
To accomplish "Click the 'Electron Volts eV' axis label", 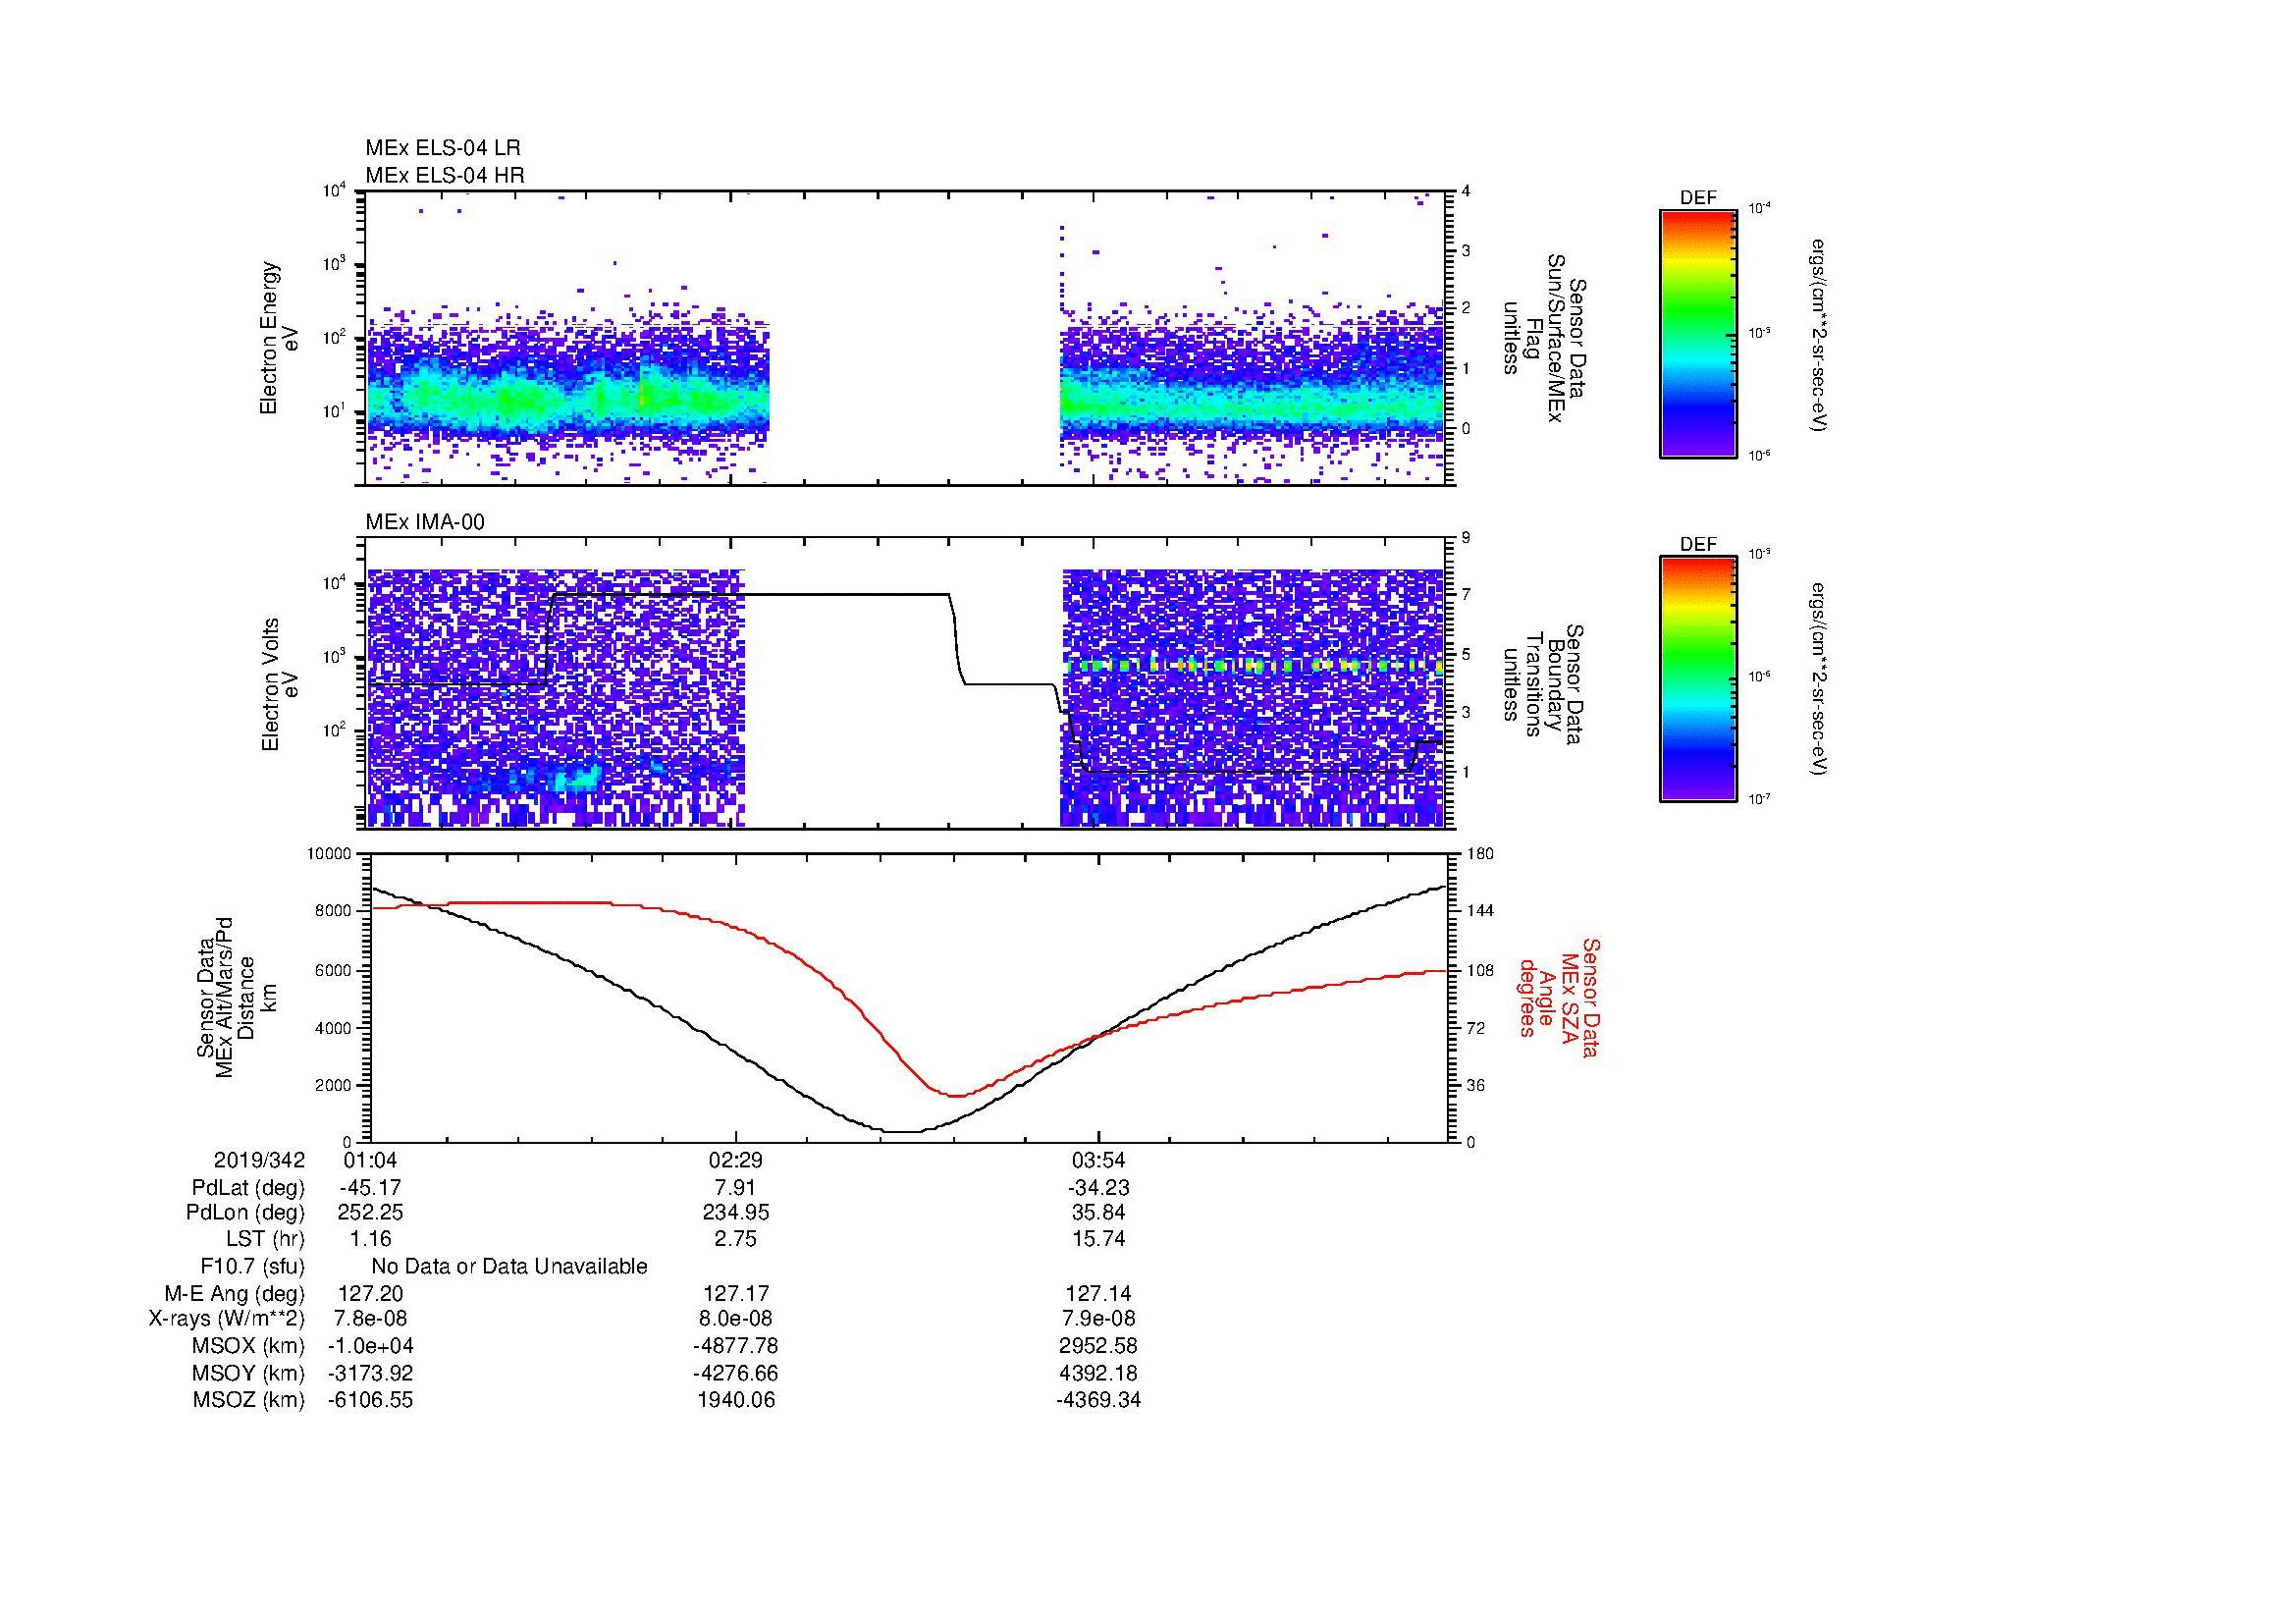I will click(279, 684).
